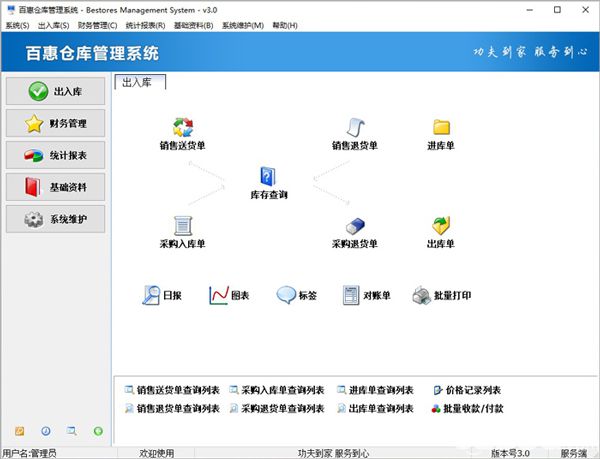Minimize the Bestores window
Image resolution: width=600 pixels, height=459 pixels.
tap(530, 10)
